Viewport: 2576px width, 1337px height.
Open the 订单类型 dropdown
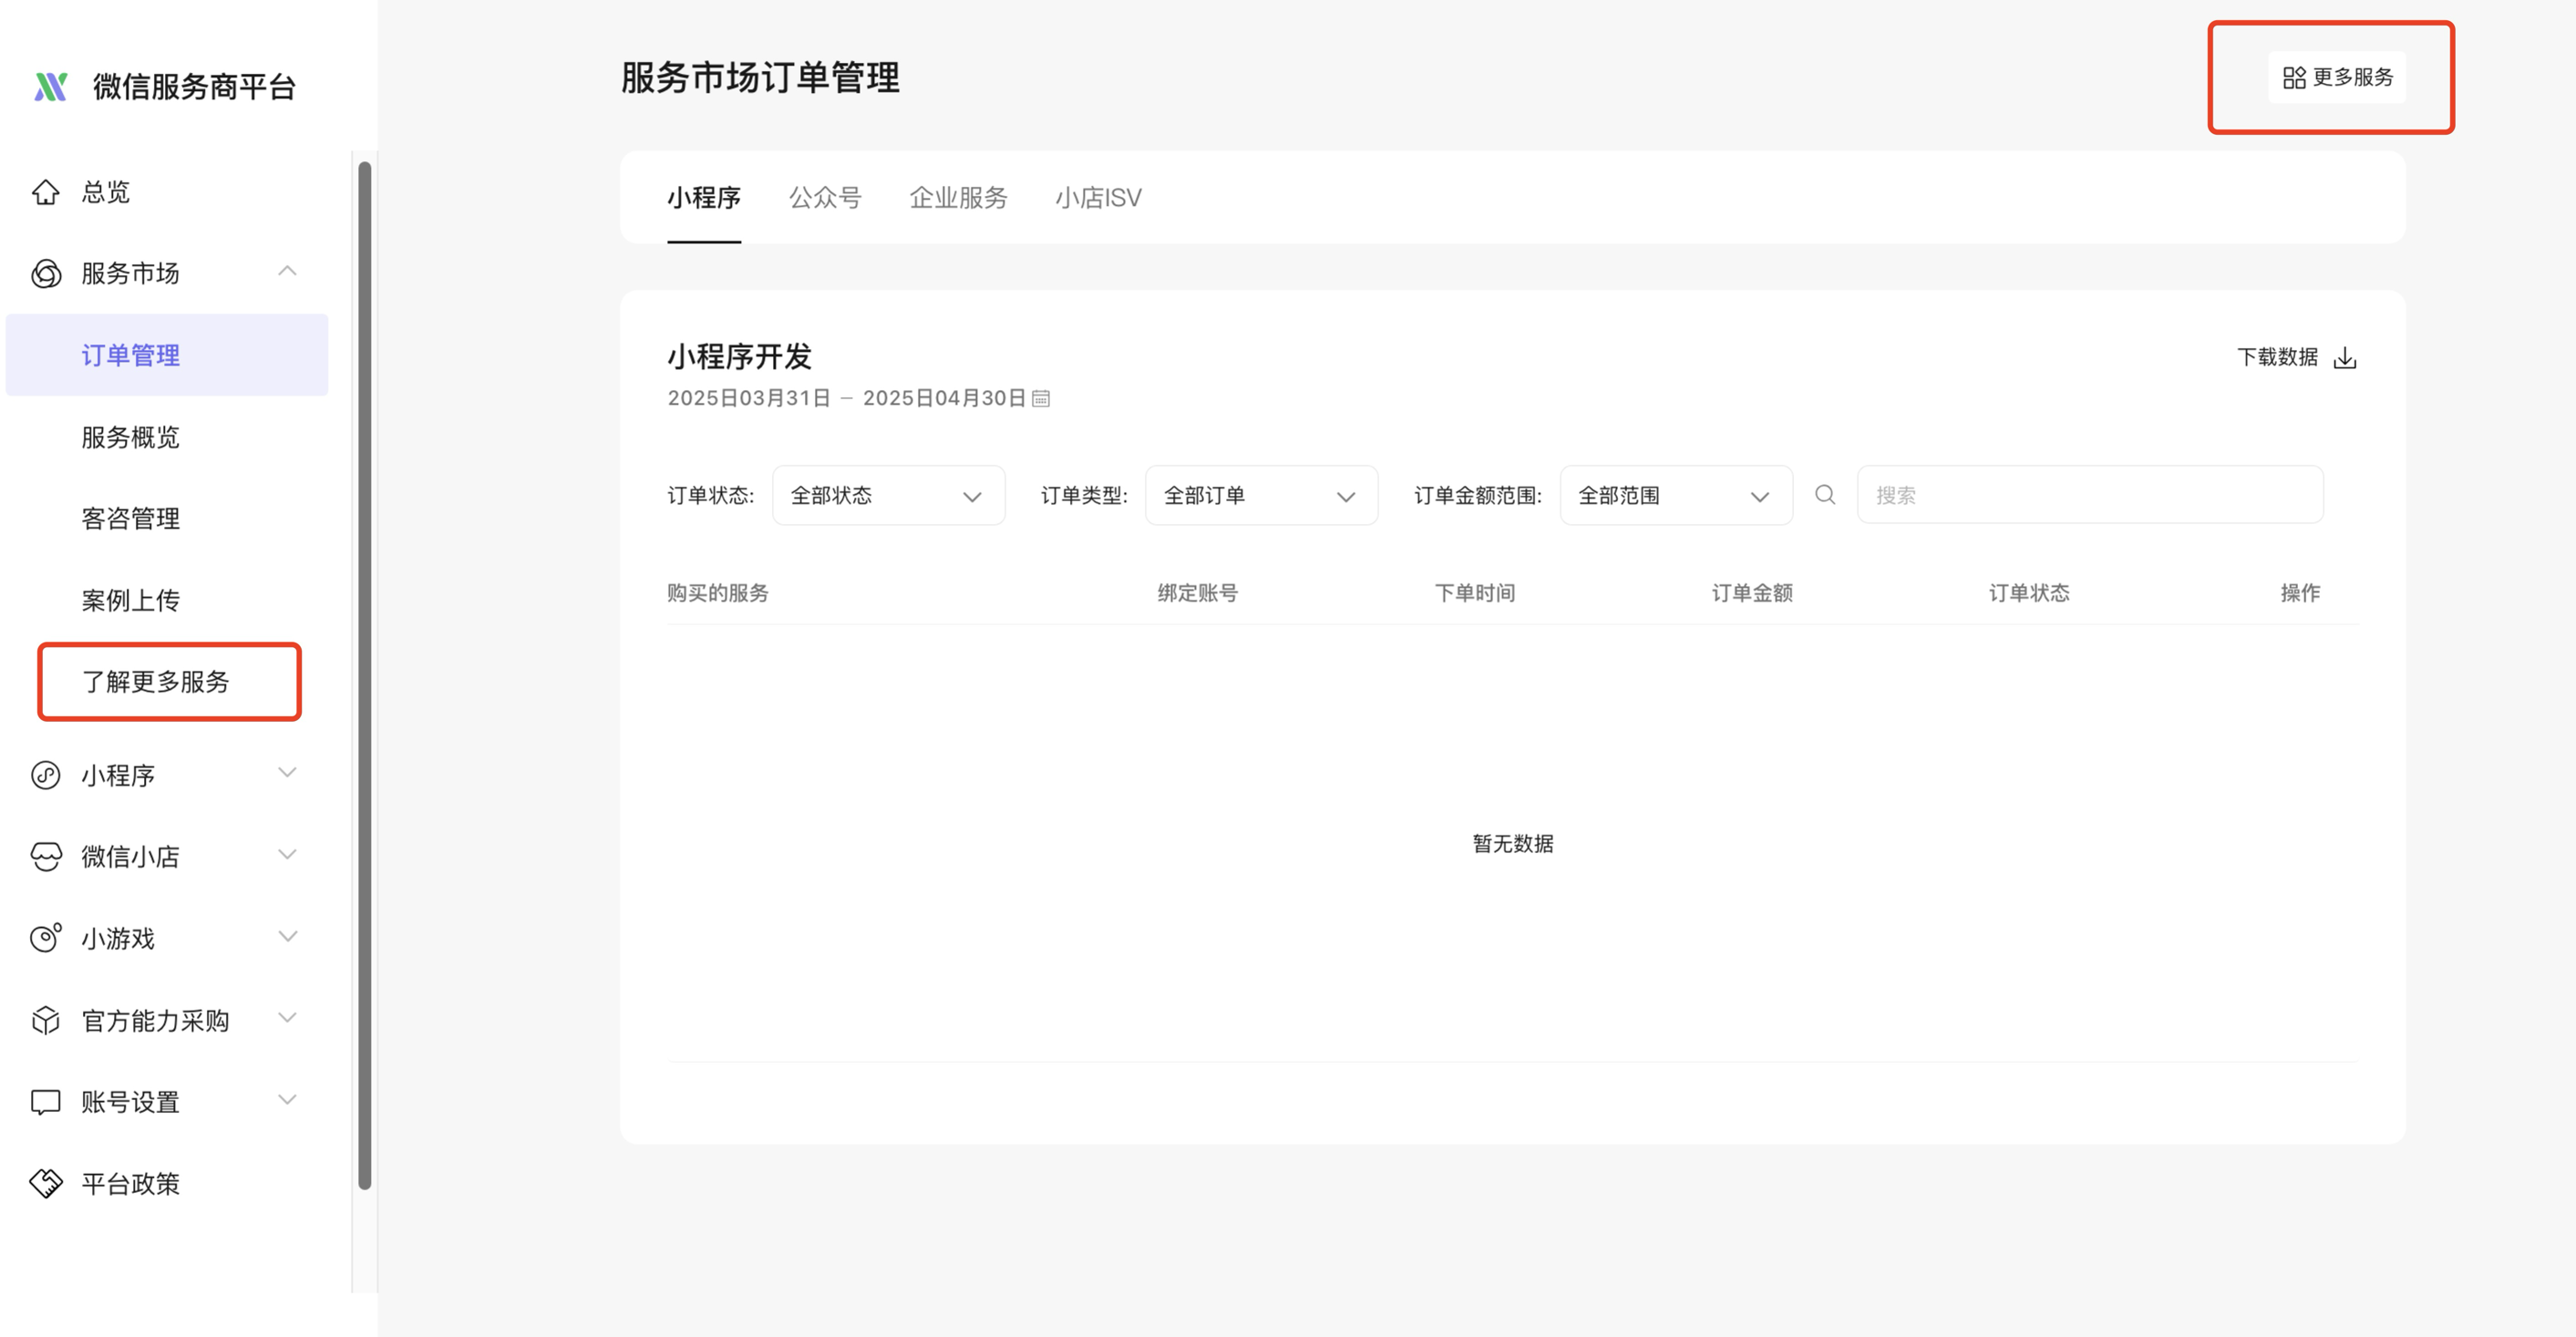[1261, 495]
